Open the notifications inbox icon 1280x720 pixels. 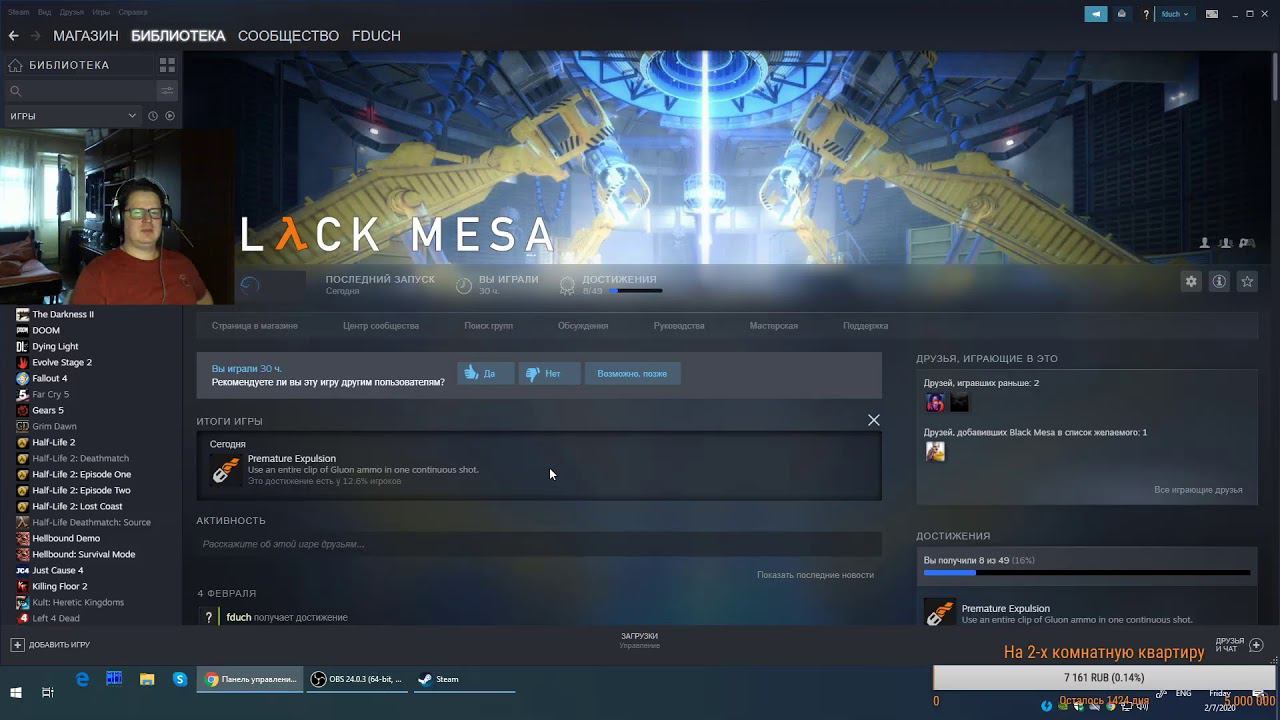1121,14
